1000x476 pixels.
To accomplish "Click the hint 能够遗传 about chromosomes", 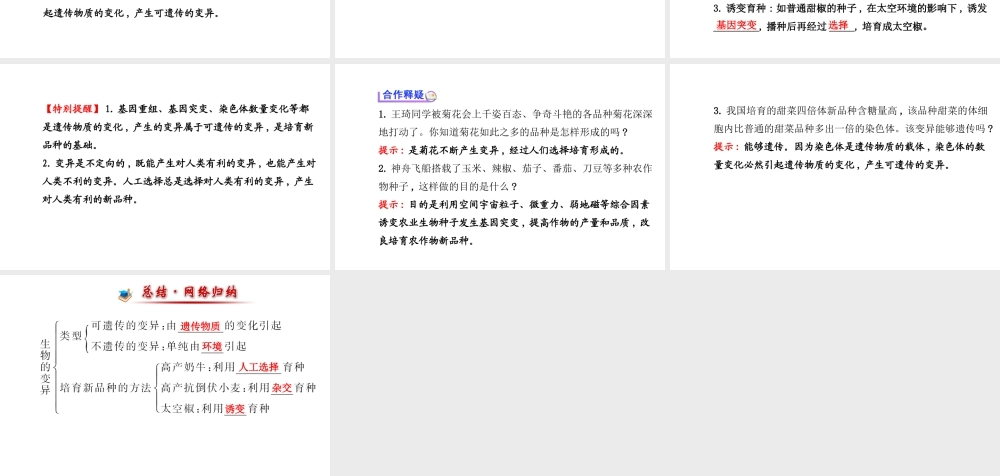I will [x=850, y=156].
